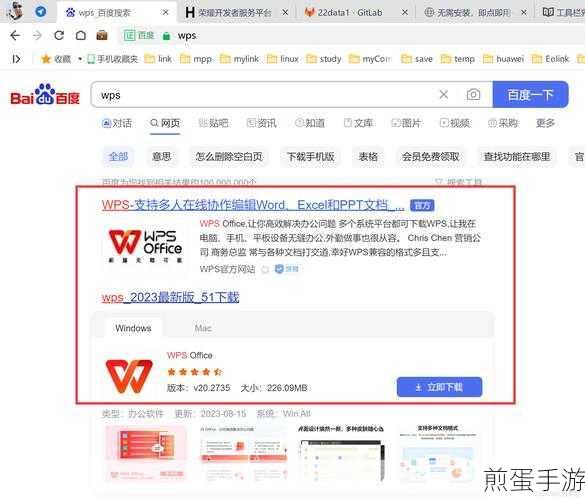Click the star favorites icon
The width and height of the screenshot is (585, 500).
(46, 59)
